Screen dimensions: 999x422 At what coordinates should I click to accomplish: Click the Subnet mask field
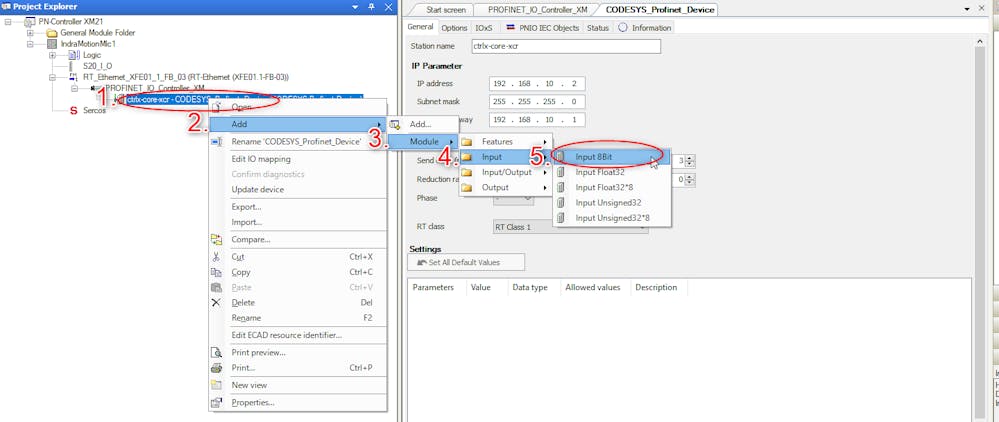click(x=537, y=101)
